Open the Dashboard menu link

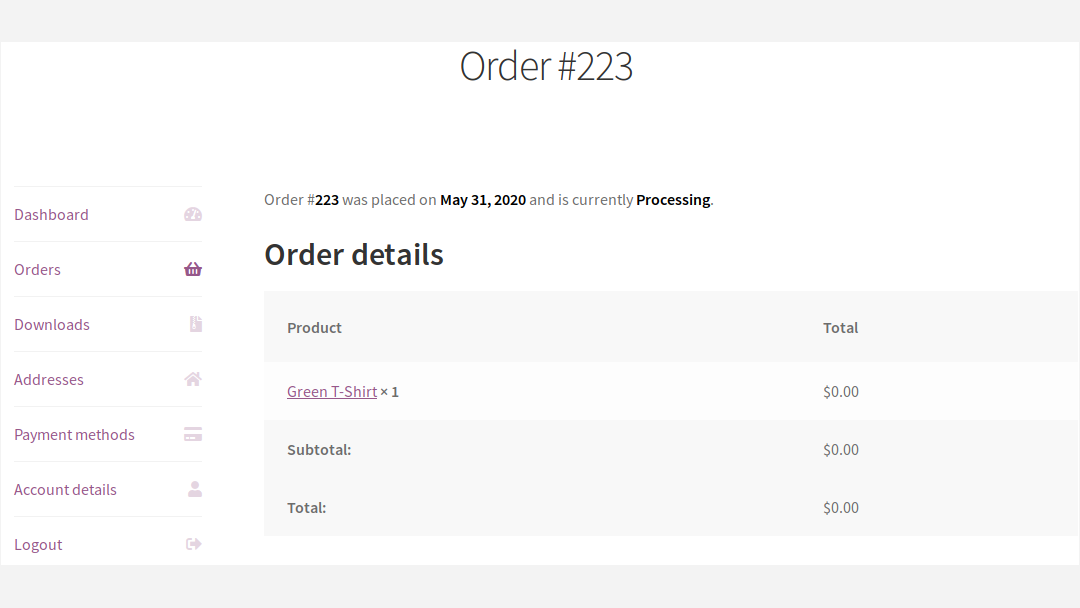point(52,215)
